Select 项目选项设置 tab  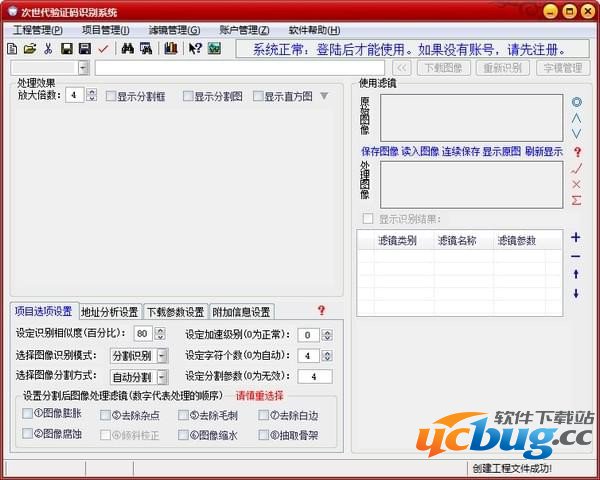pyautogui.click(x=44, y=311)
